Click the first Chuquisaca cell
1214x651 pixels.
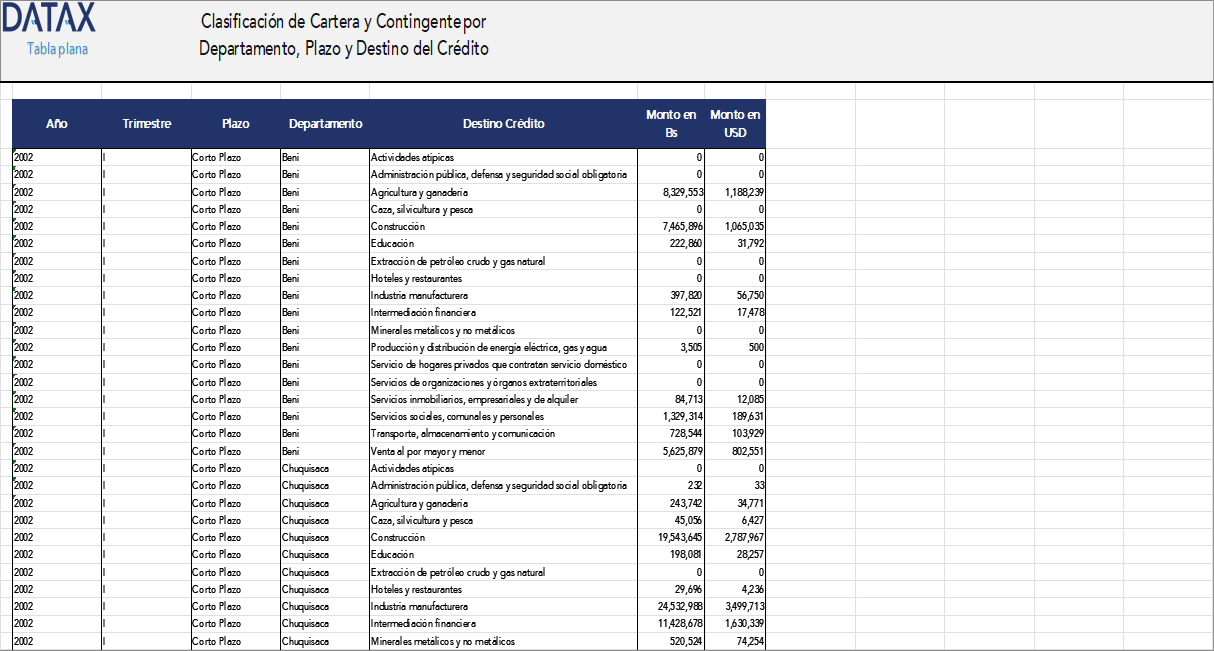(x=305, y=468)
